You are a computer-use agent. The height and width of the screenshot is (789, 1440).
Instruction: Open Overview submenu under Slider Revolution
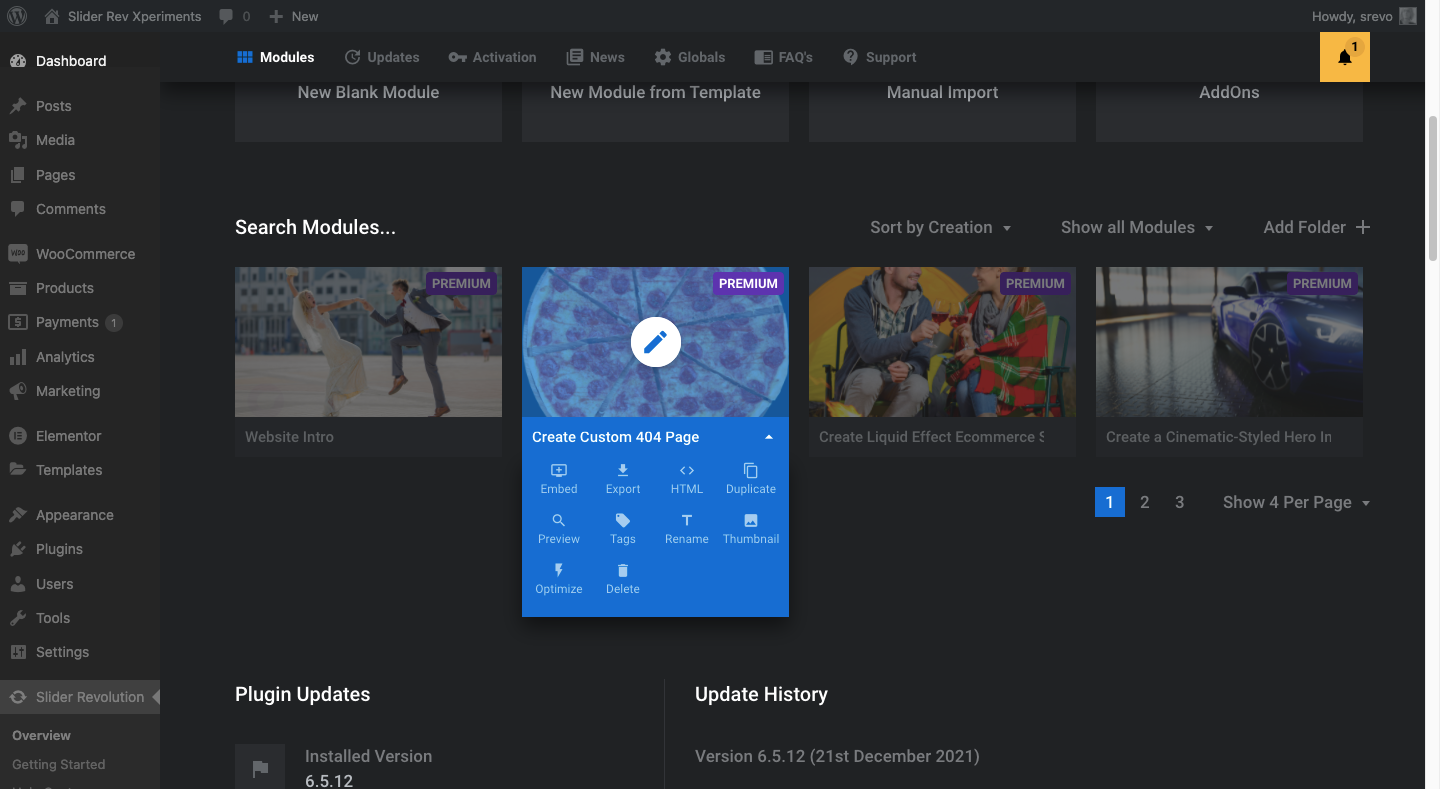41,735
